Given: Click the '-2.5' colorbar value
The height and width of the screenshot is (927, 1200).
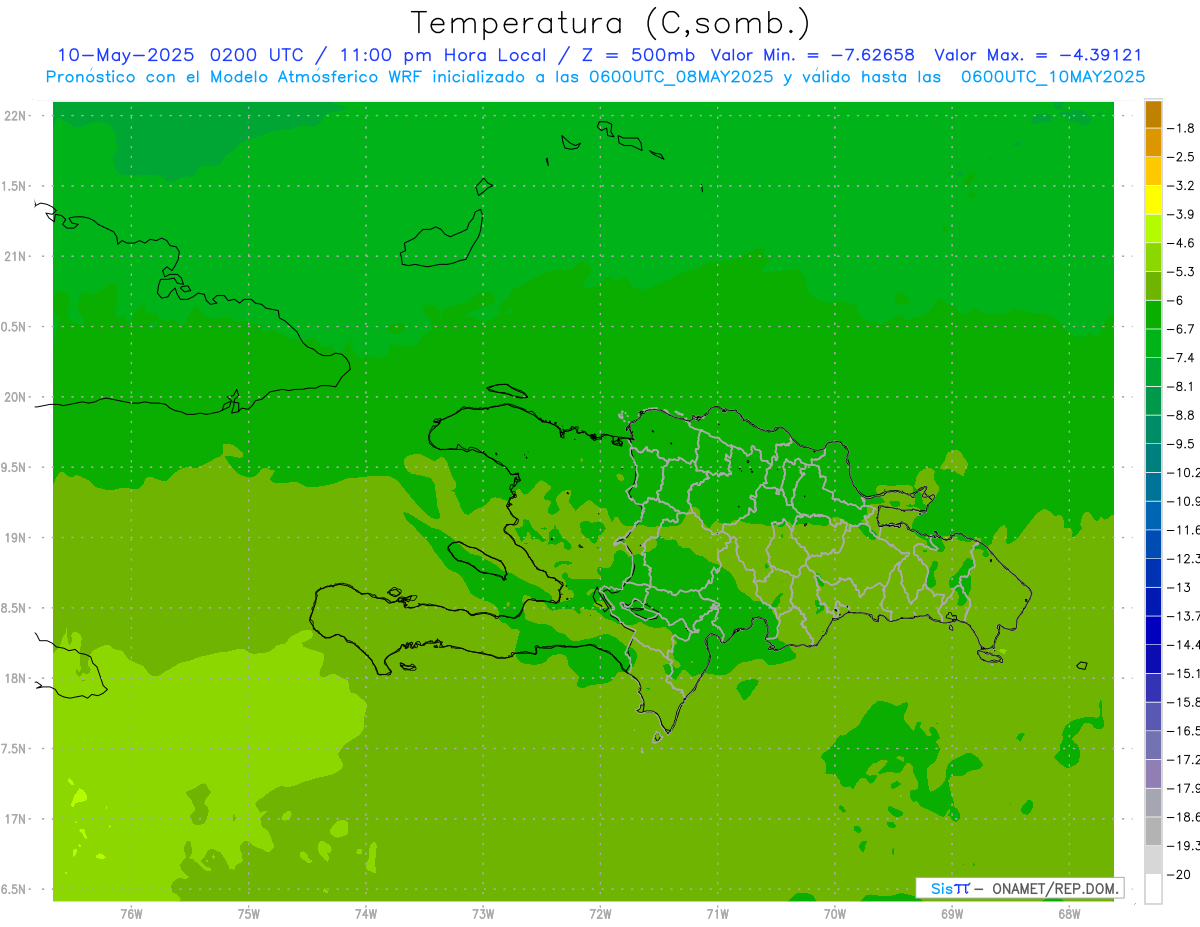Looking at the screenshot, I should [1182, 157].
